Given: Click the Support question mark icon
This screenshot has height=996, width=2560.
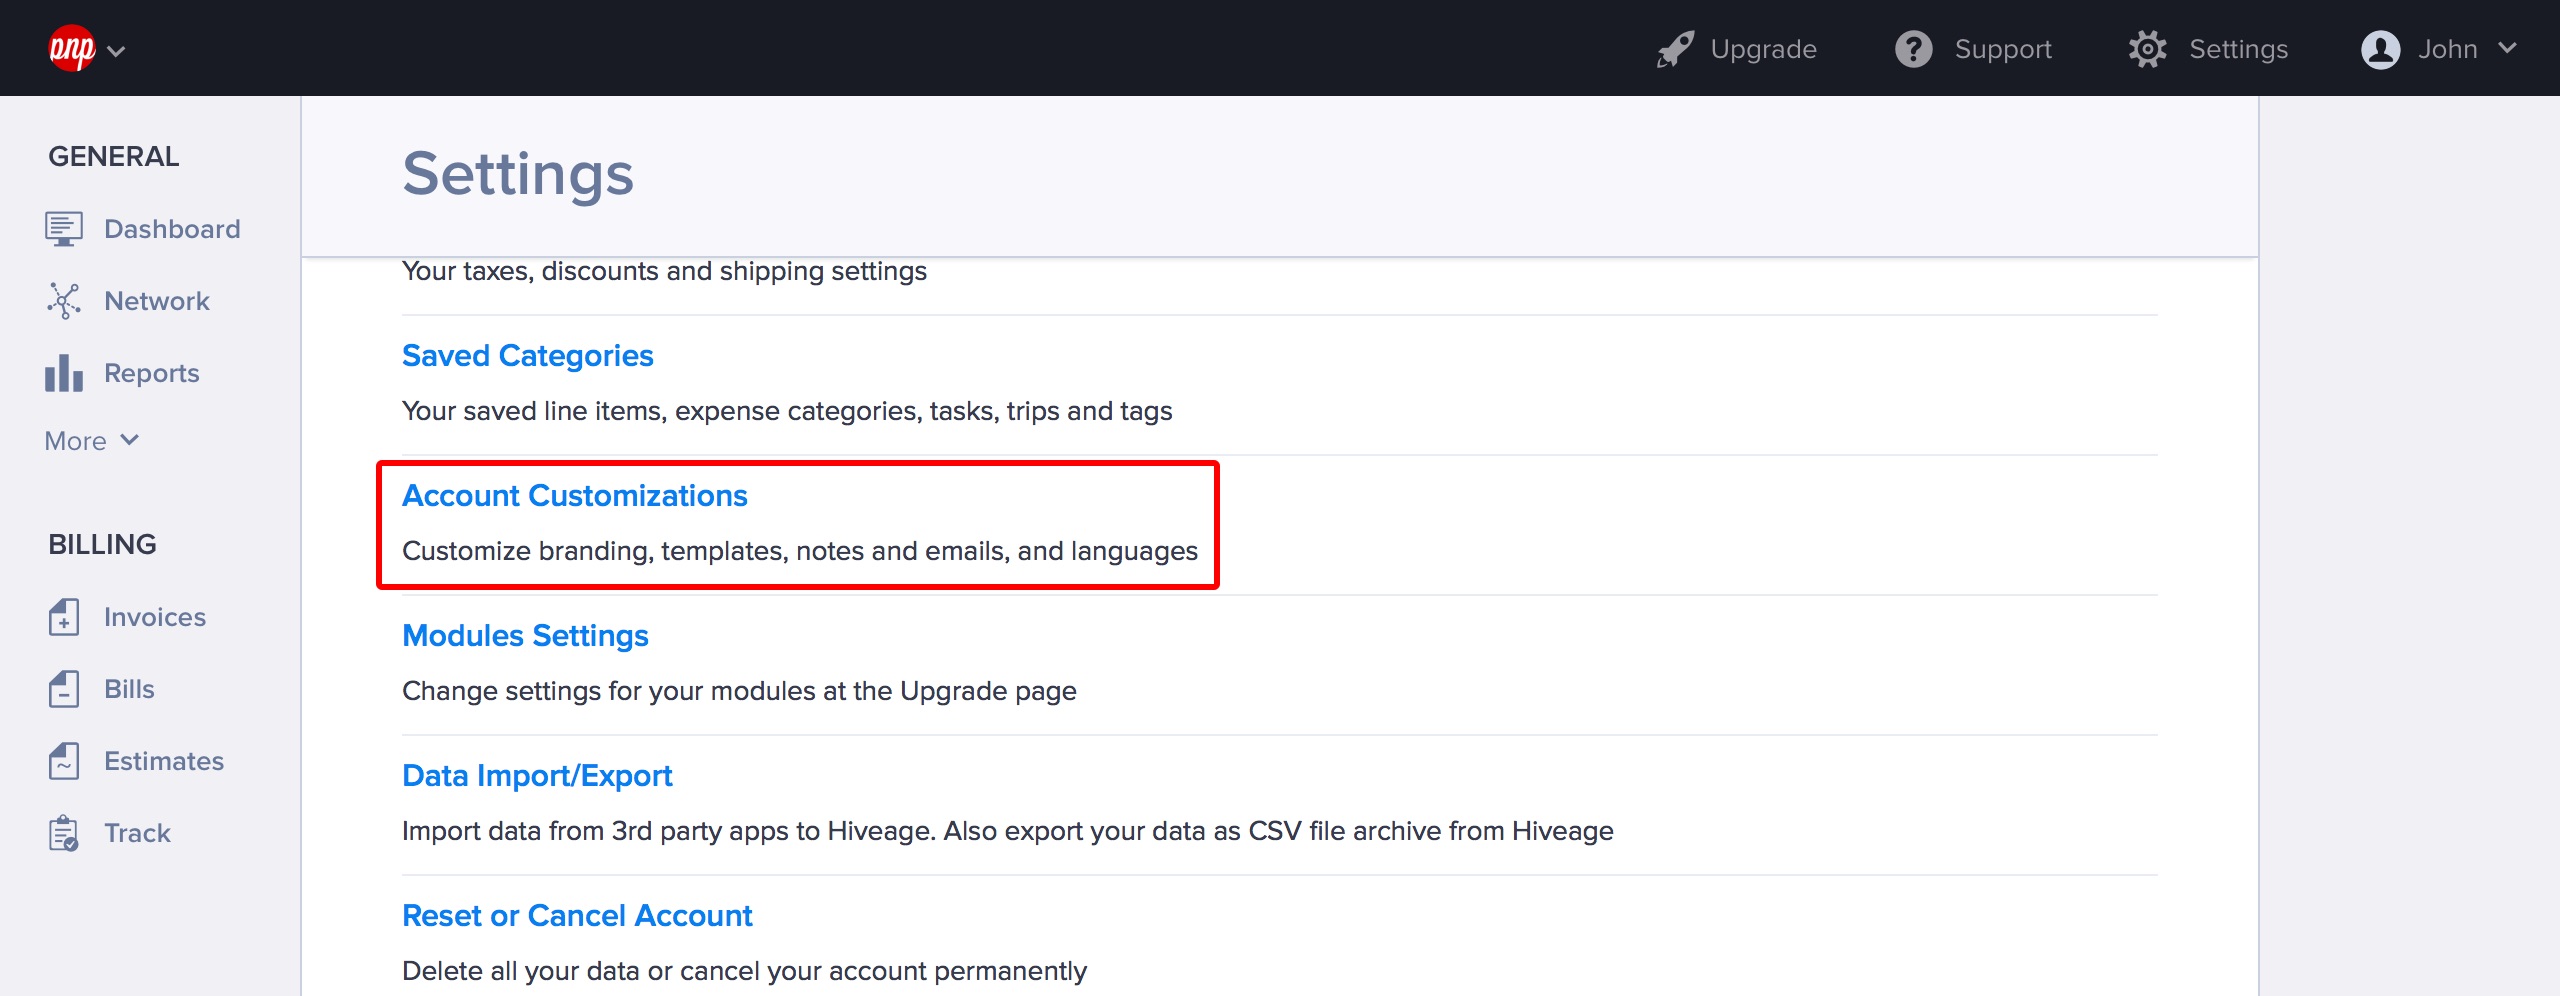Looking at the screenshot, I should pyautogui.click(x=1913, y=49).
